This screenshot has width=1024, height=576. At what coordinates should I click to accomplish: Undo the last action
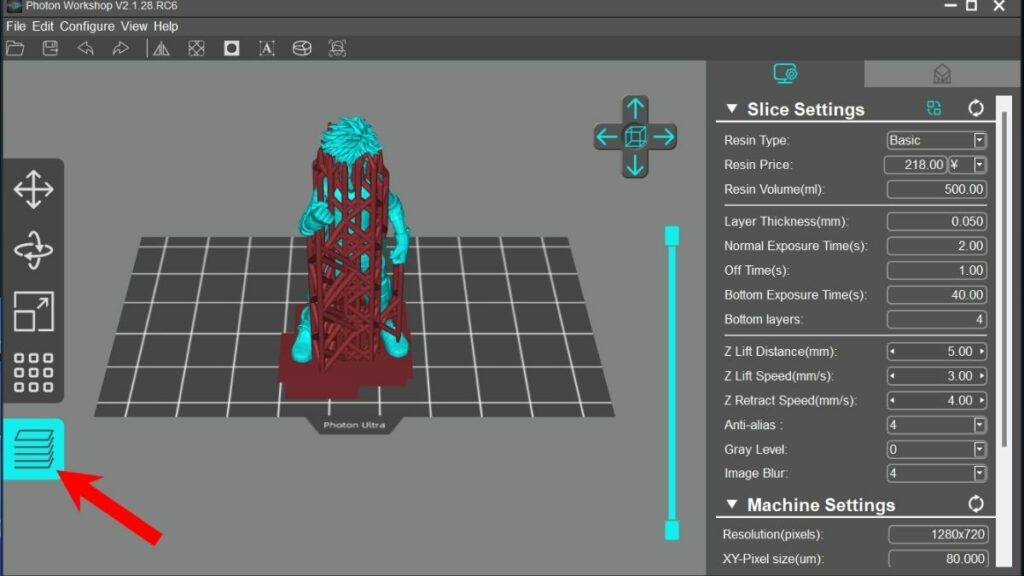coord(85,48)
